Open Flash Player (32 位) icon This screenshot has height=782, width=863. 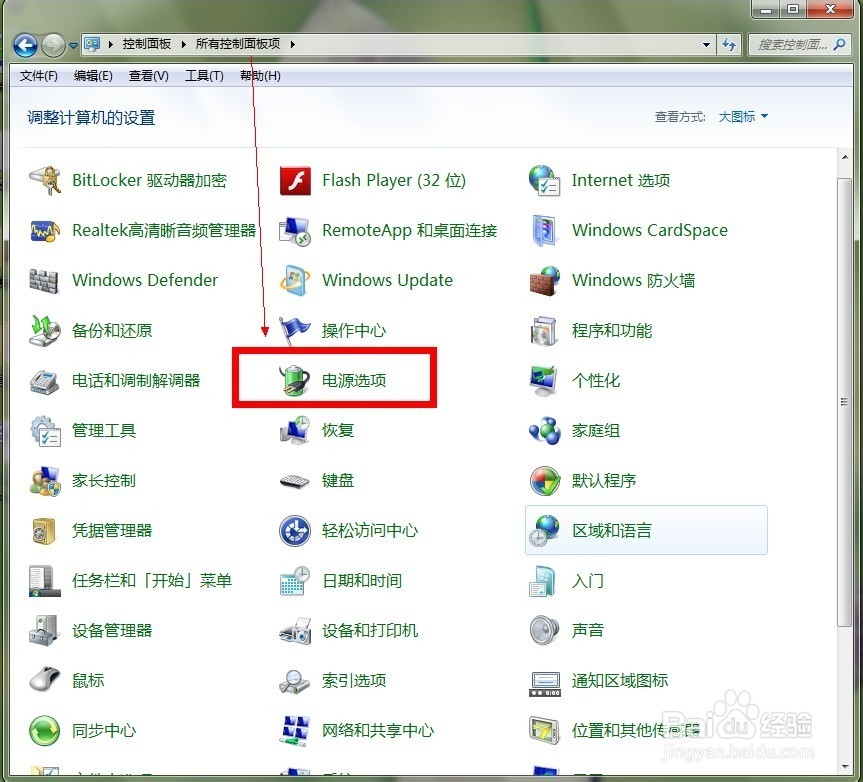[295, 181]
